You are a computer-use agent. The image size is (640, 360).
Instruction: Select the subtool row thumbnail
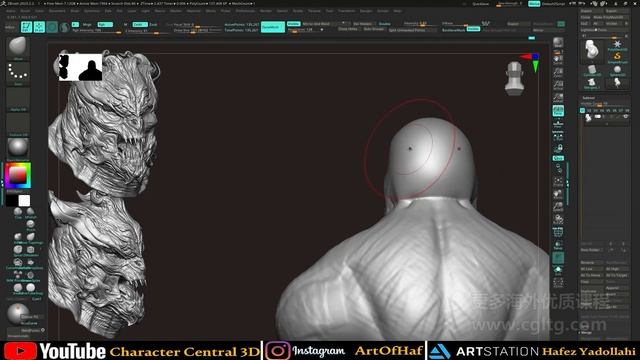(x=588, y=118)
